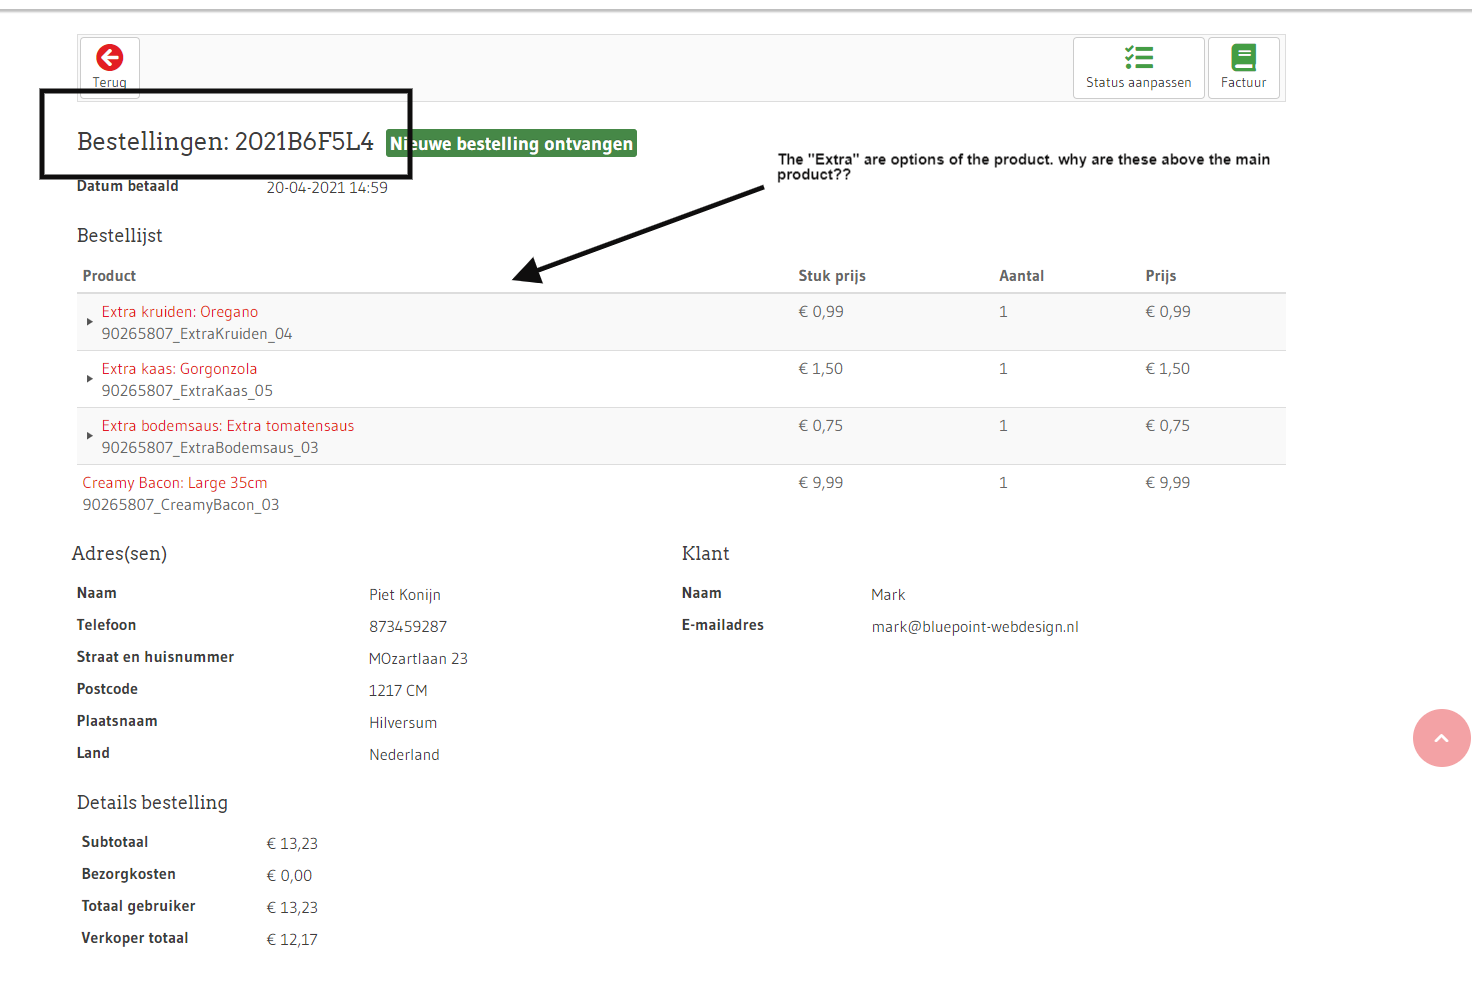
Task: Click the Prijs column header
Action: 1161,276
